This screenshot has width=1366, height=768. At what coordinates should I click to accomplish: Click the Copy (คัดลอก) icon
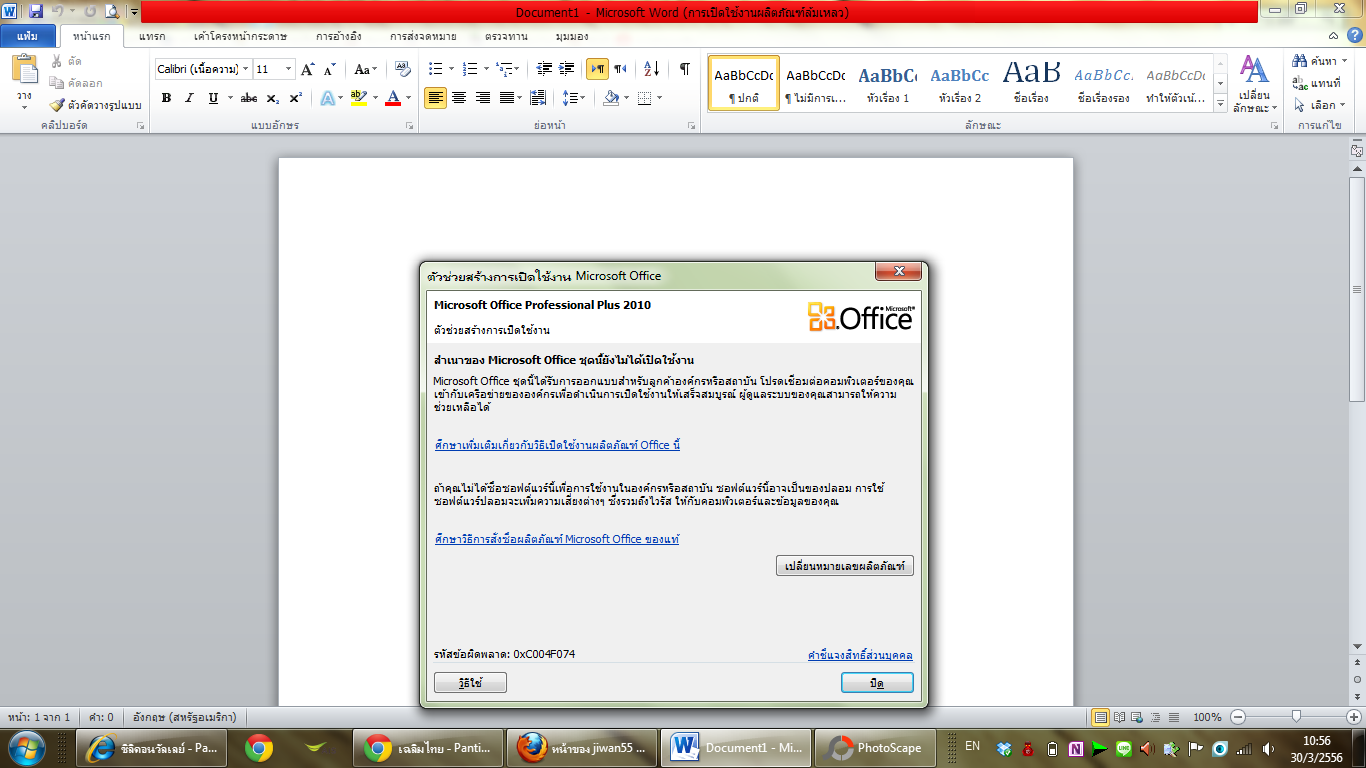(x=57, y=83)
